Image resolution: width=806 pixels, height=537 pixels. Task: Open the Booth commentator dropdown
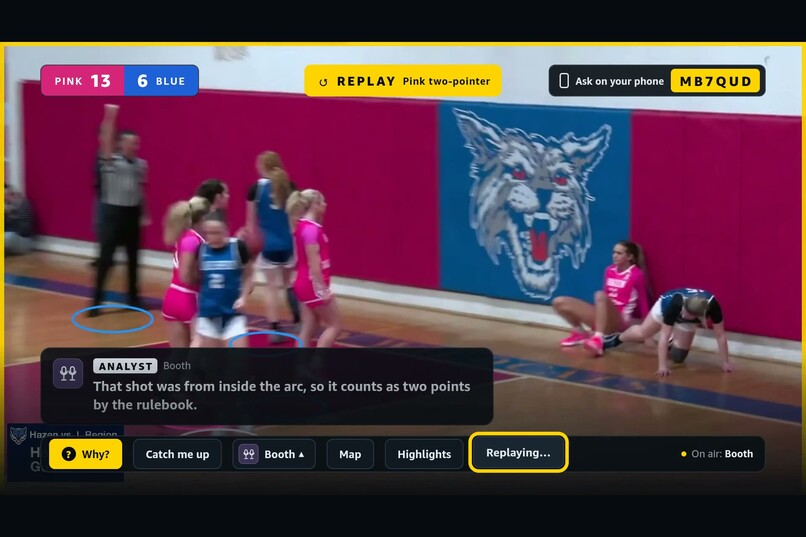(x=274, y=454)
